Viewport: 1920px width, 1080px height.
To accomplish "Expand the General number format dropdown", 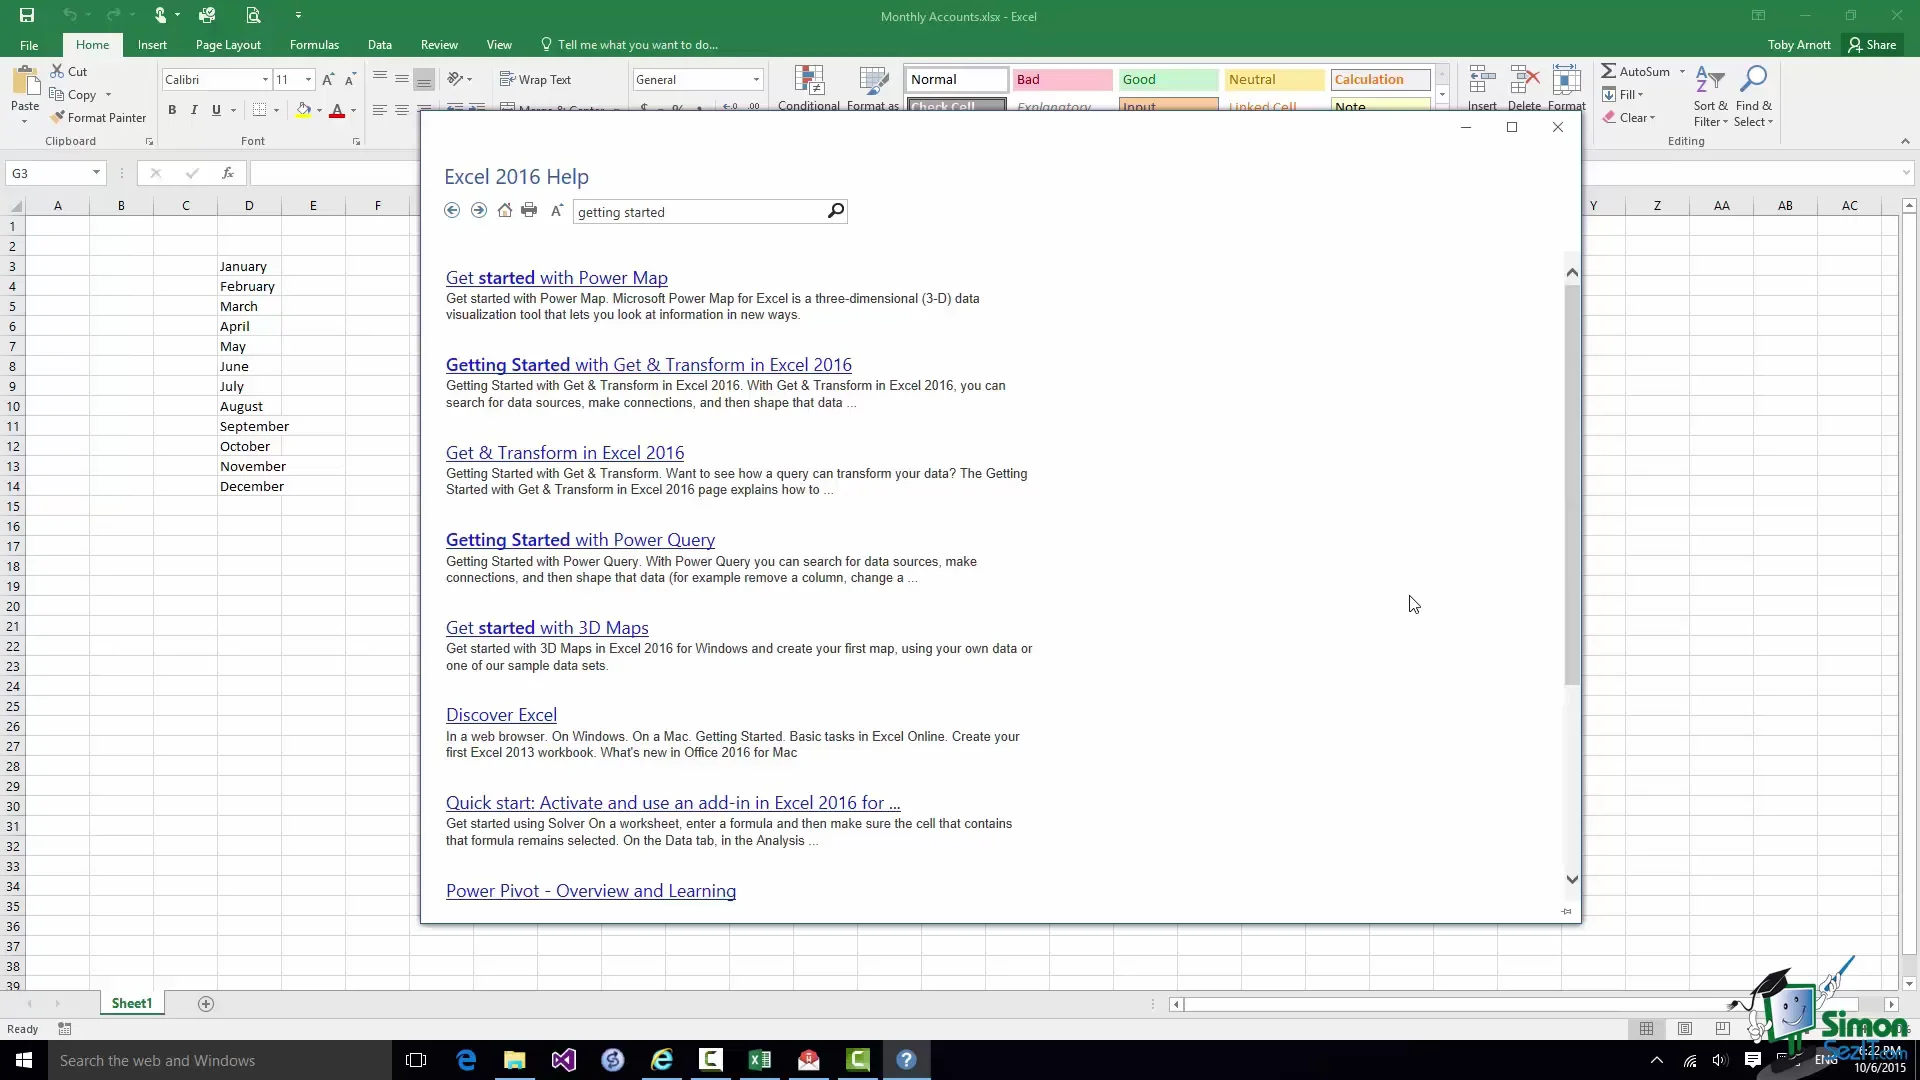I will 756,80.
